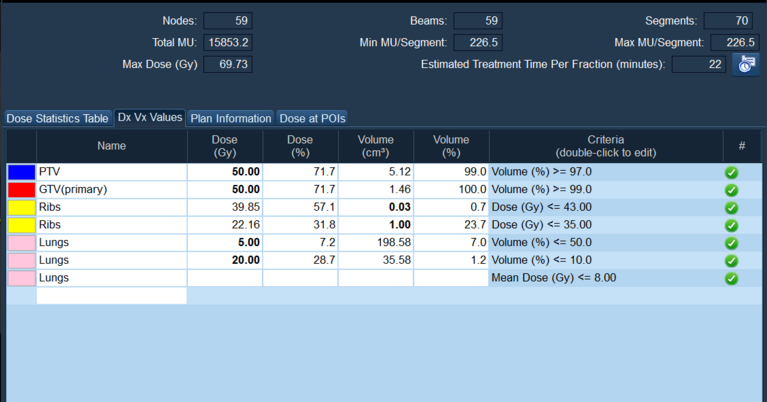Click the empty name field below Lungs

(x=111, y=296)
